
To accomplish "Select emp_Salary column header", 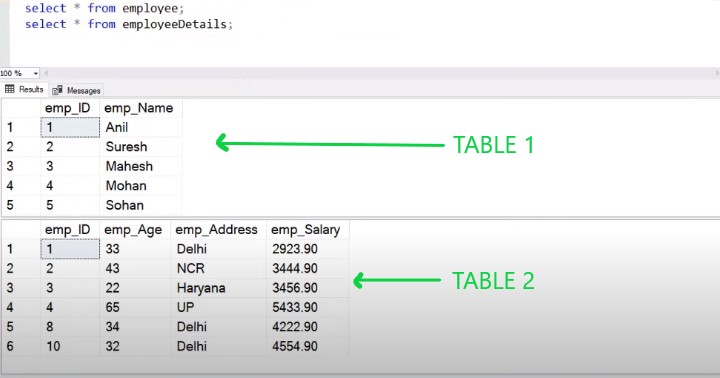I will point(307,230).
